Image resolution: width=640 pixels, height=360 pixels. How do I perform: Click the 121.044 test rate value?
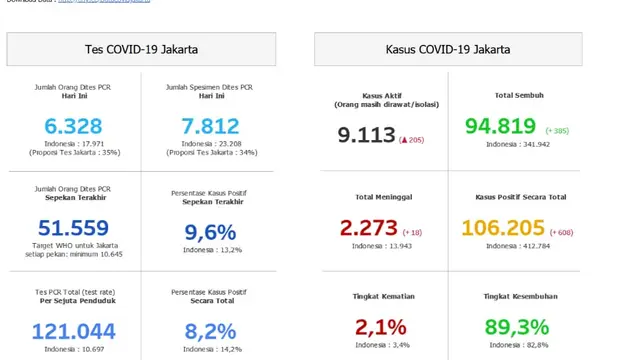point(74,331)
